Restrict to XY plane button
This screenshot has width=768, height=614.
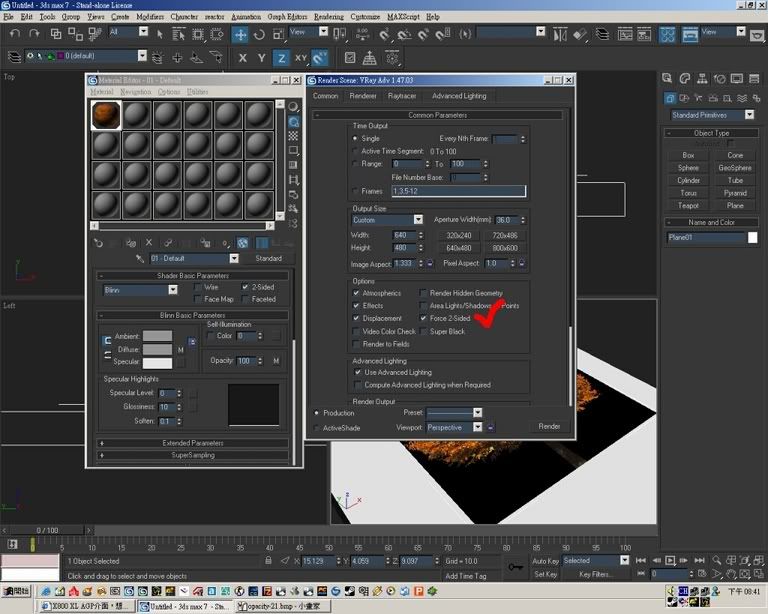pyautogui.click(x=300, y=58)
